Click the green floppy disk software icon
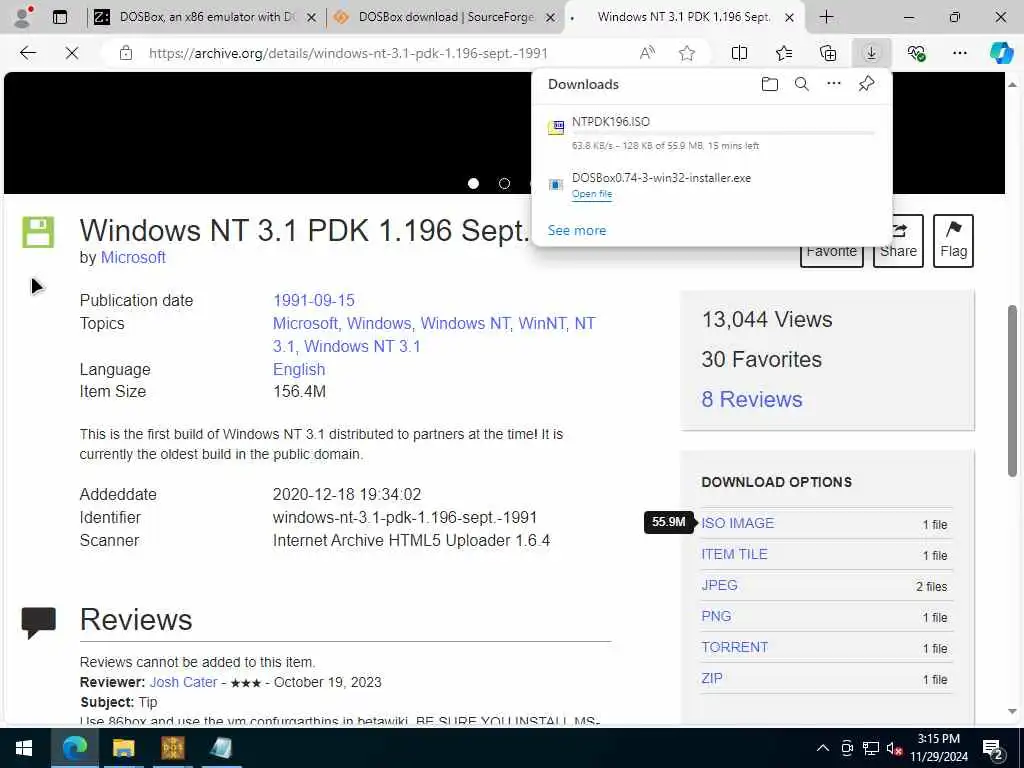1024x768 pixels. click(x=39, y=232)
